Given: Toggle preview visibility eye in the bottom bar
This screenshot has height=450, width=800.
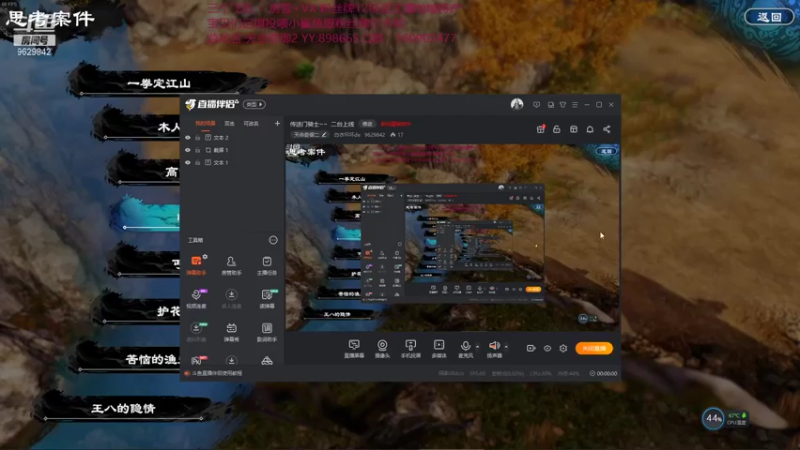Looking at the screenshot, I should tap(547, 348).
